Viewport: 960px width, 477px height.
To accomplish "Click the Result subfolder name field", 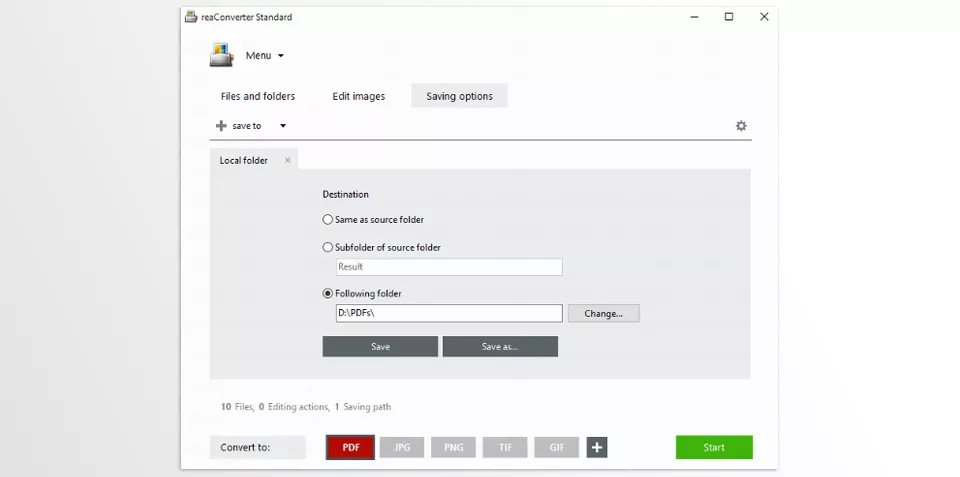I will coord(449,267).
